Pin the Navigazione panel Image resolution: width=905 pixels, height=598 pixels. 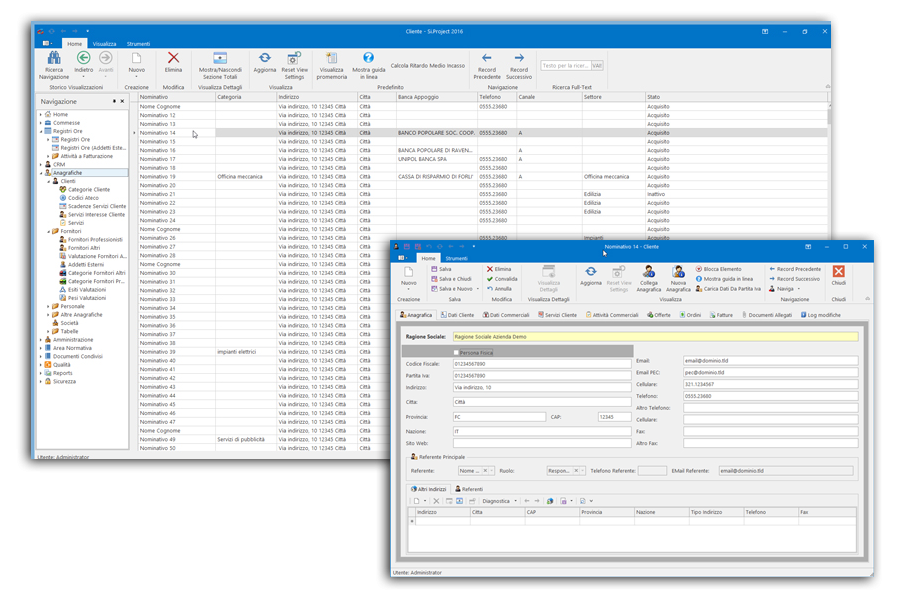click(x=114, y=101)
